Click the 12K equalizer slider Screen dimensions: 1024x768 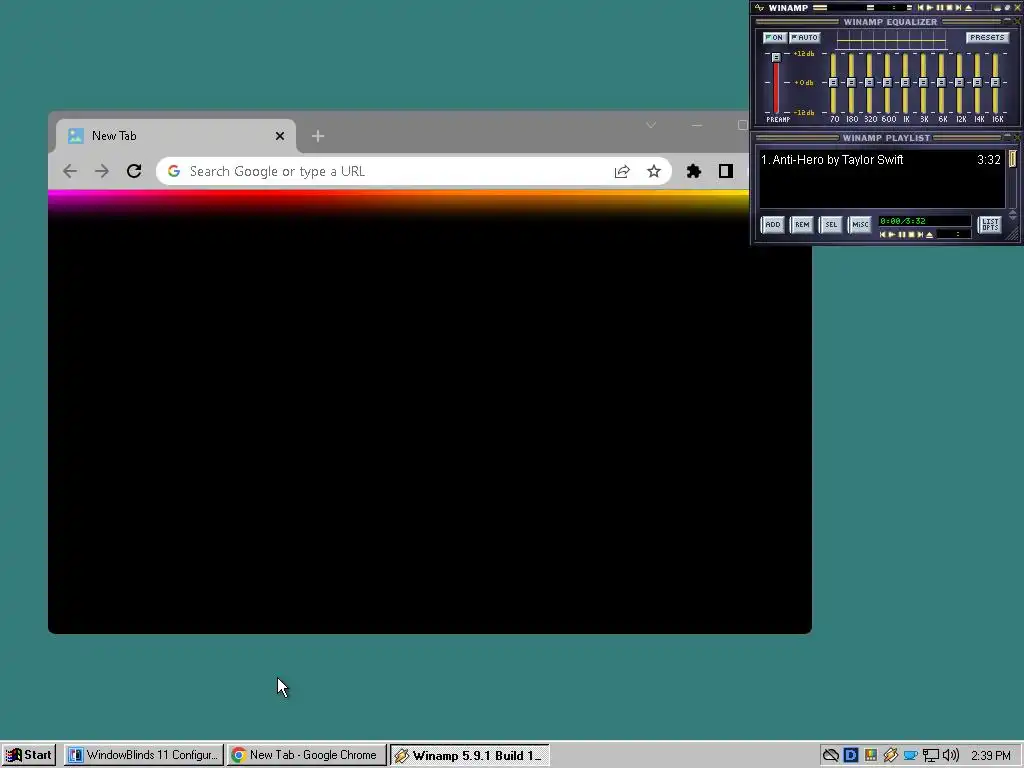[959, 82]
